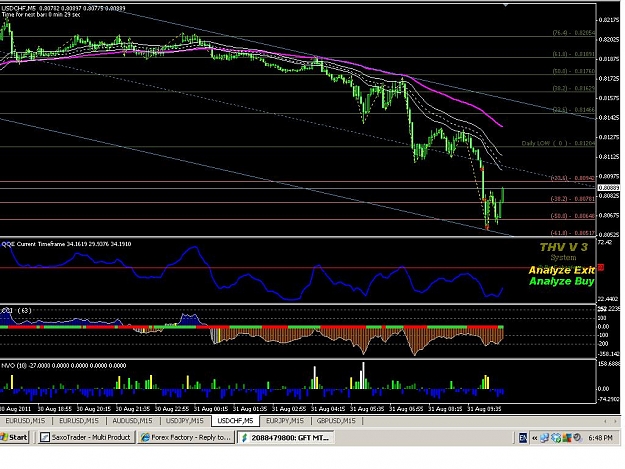Viewport: 625px width, 469px height.
Task: Click the (-23.6) fib level label
Action: point(573,178)
